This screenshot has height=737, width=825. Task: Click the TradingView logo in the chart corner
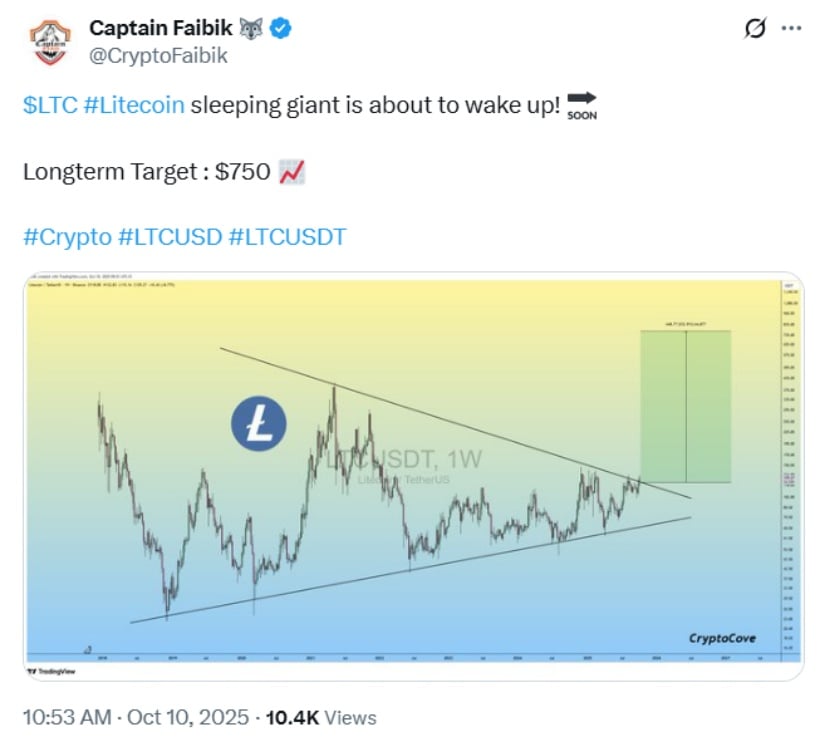[x=44, y=670]
